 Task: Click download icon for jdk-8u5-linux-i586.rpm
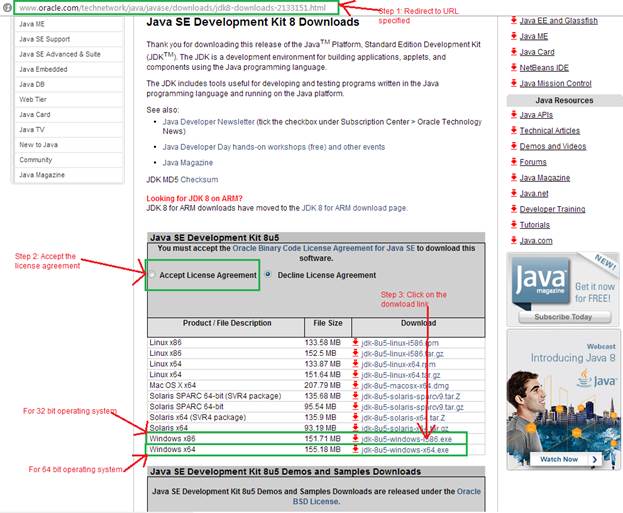pos(355,342)
